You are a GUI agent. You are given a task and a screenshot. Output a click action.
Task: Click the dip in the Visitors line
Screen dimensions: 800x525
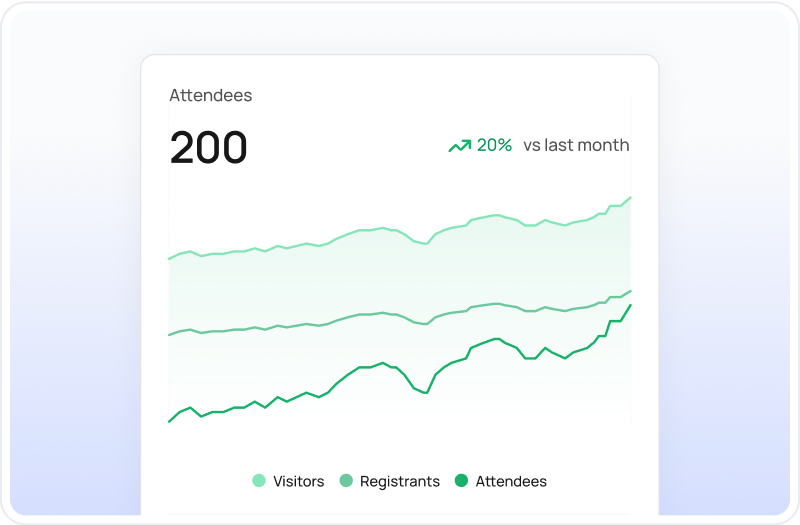[426, 243]
